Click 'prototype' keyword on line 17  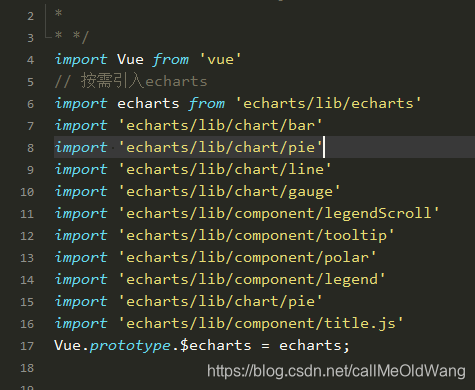click(130, 346)
